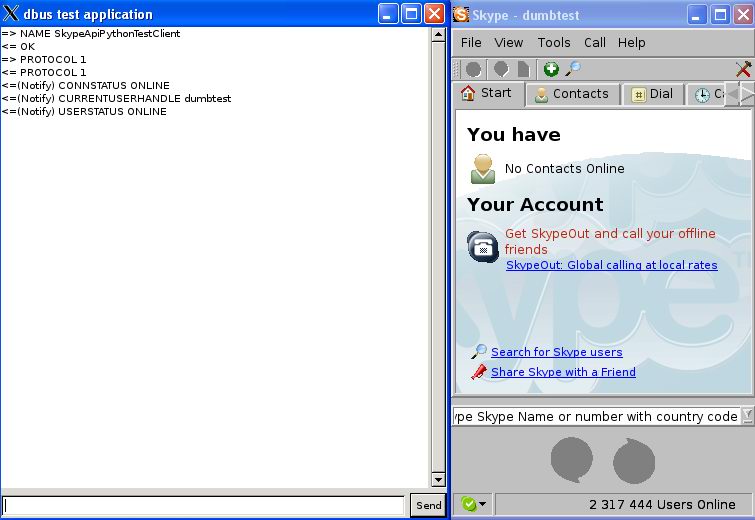Click the No Contacts Online text

point(564,169)
